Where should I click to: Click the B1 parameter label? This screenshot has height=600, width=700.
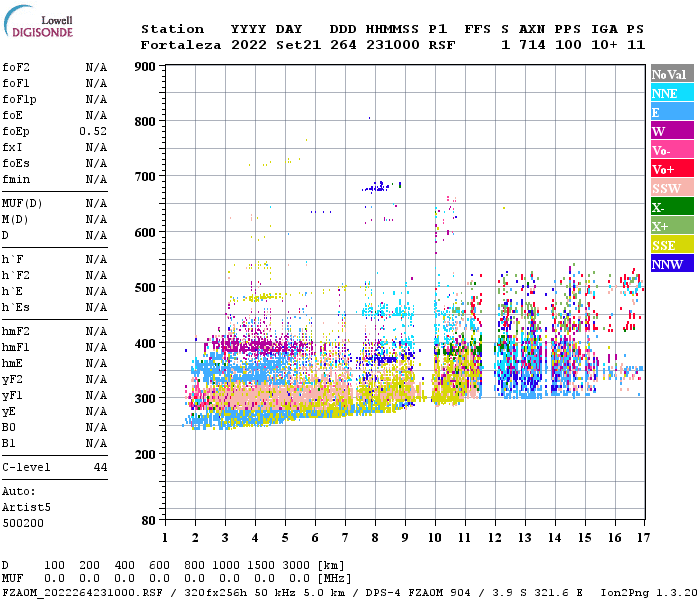(8, 444)
